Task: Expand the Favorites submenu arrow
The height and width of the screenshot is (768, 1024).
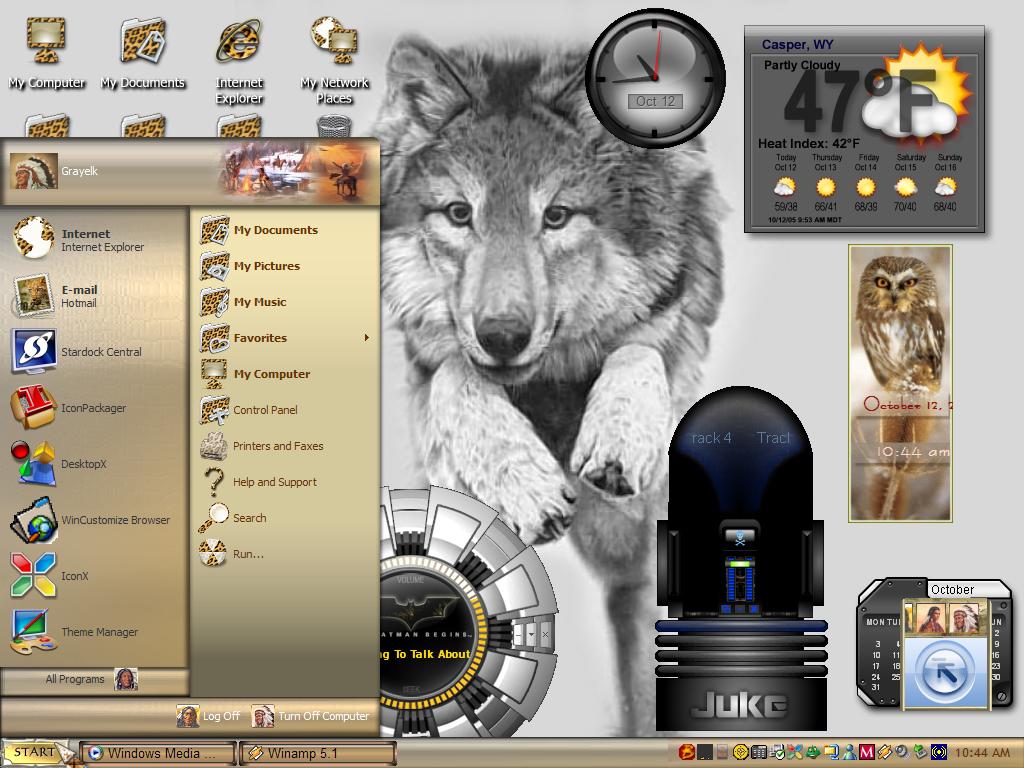Action: point(366,338)
